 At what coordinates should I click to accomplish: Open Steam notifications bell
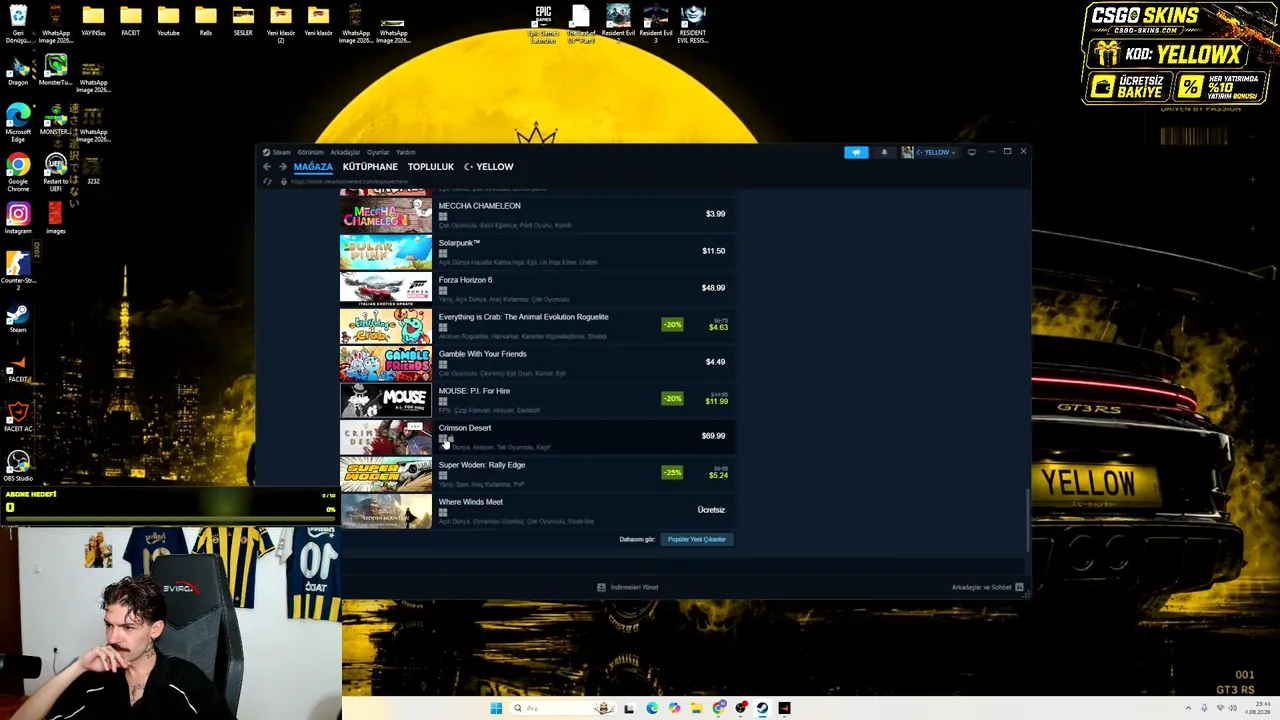click(884, 152)
